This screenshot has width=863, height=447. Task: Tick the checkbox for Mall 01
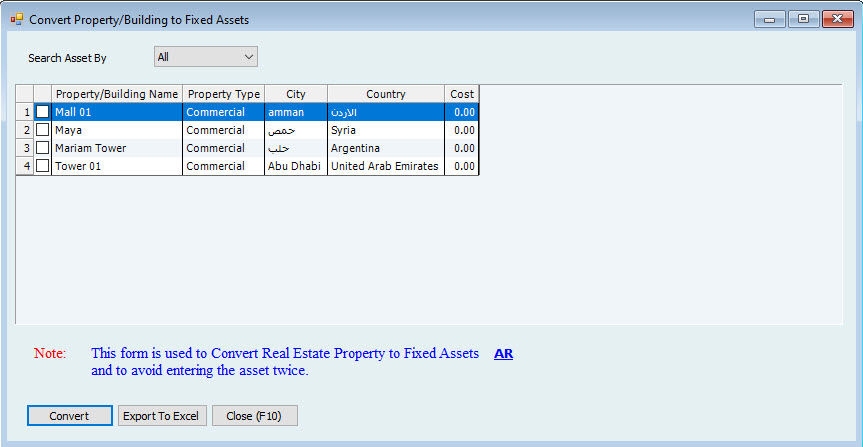point(42,112)
